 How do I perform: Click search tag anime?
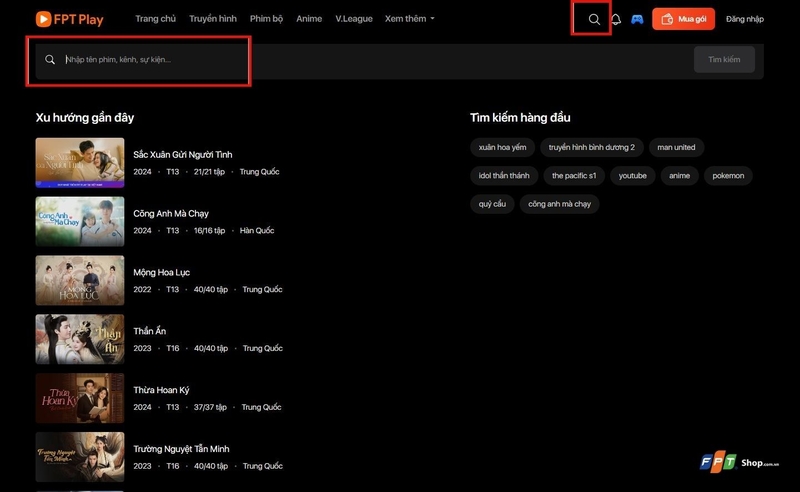(680, 176)
